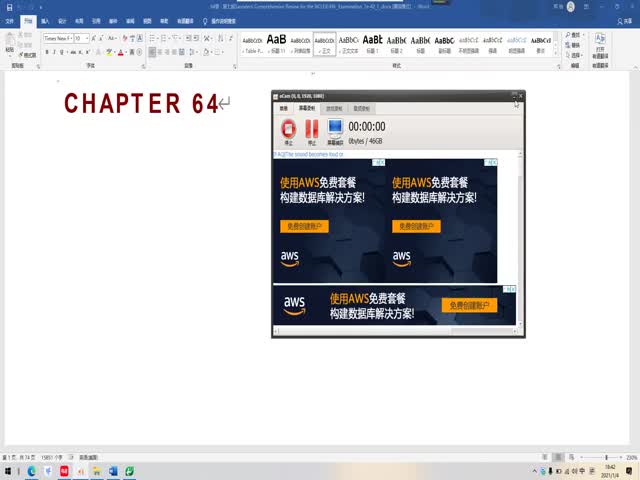Open File Explorer from taskbar
The width and height of the screenshot is (640, 480).
point(97,471)
